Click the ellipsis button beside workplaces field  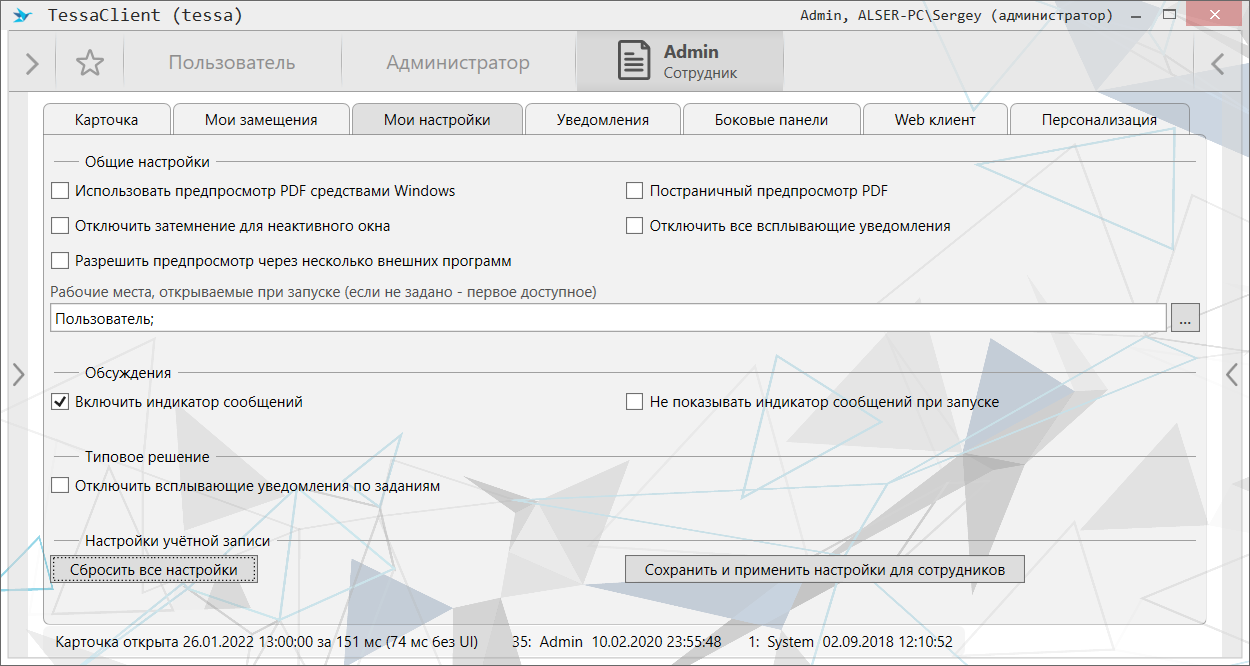pyautogui.click(x=1185, y=319)
